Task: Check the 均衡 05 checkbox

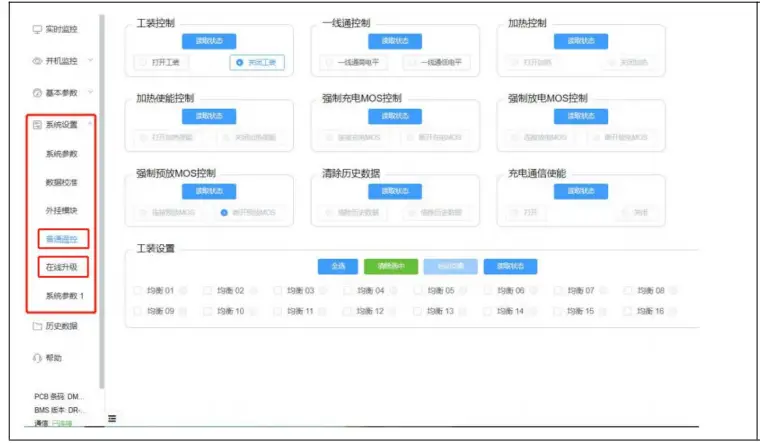Action: click(x=418, y=291)
